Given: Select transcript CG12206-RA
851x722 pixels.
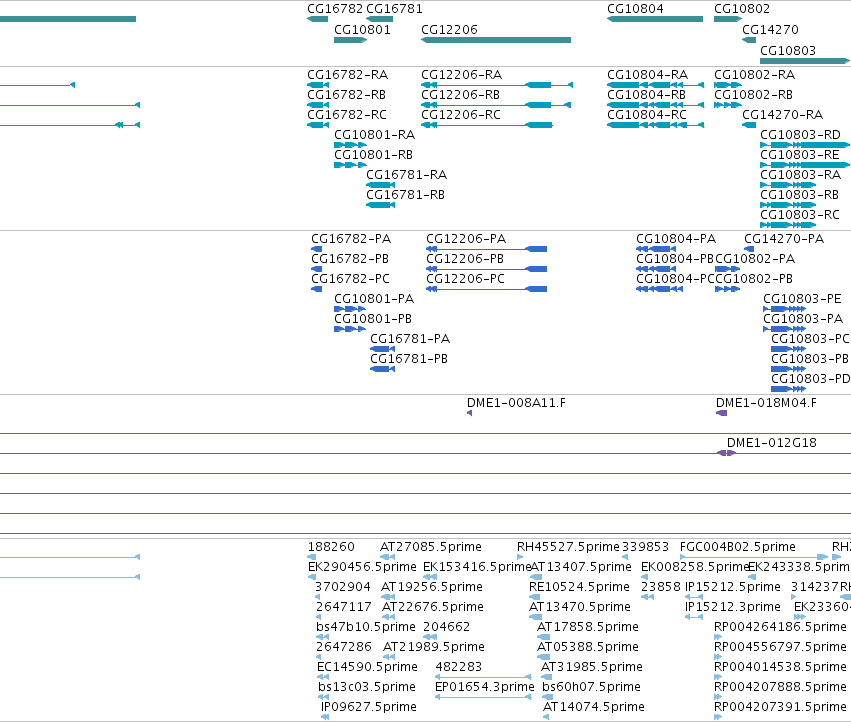Looking at the screenshot, I should coord(461,75).
